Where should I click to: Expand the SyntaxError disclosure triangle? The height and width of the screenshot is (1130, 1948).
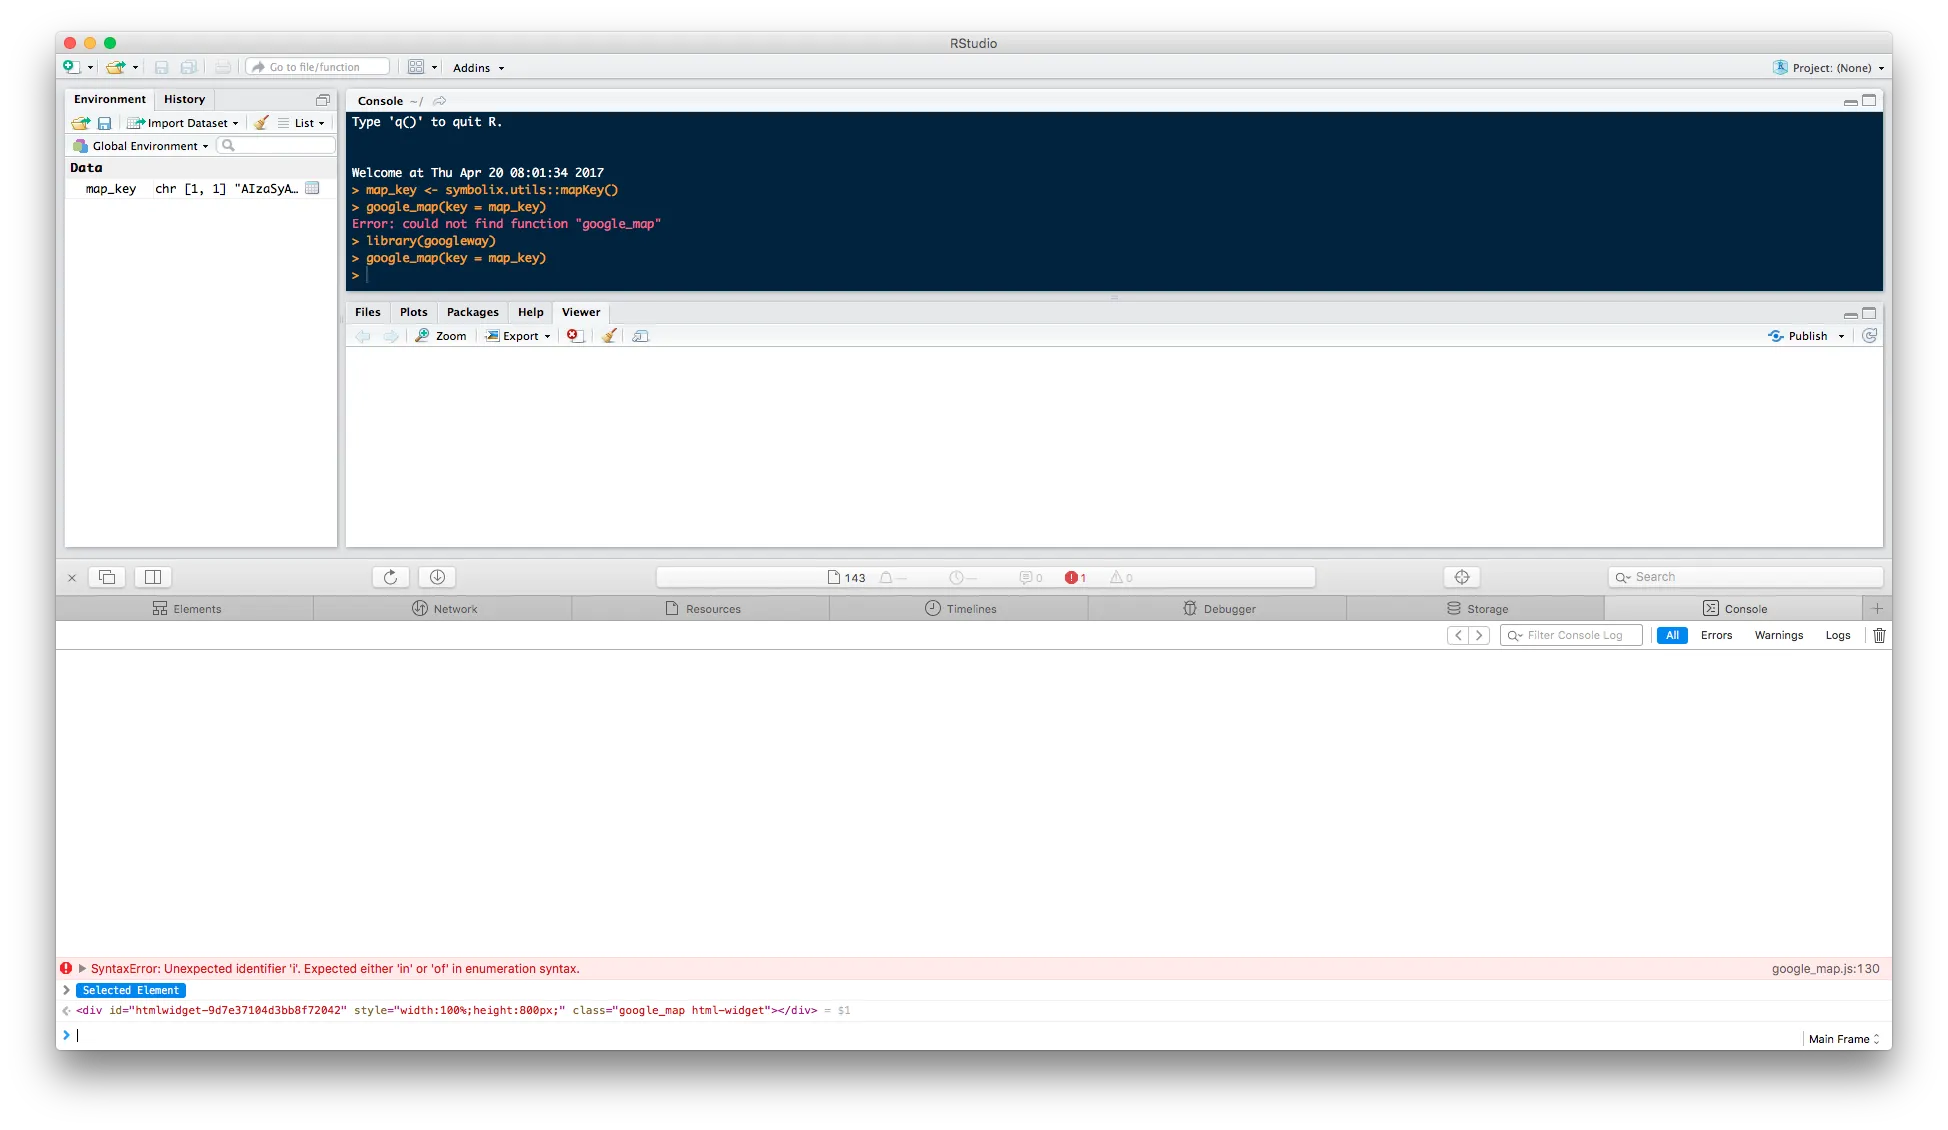coord(82,968)
